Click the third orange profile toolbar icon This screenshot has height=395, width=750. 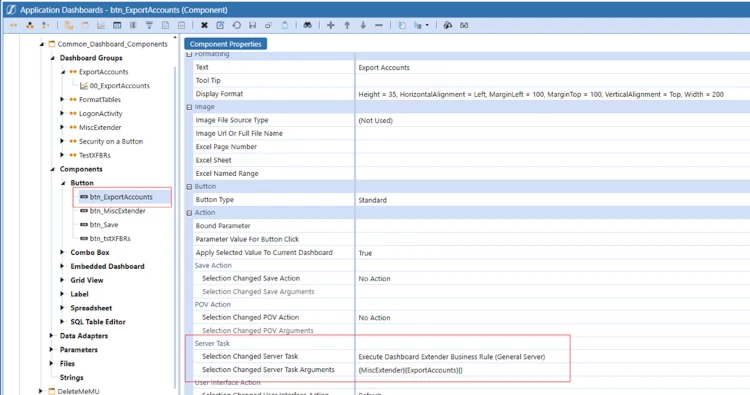tap(45, 25)
